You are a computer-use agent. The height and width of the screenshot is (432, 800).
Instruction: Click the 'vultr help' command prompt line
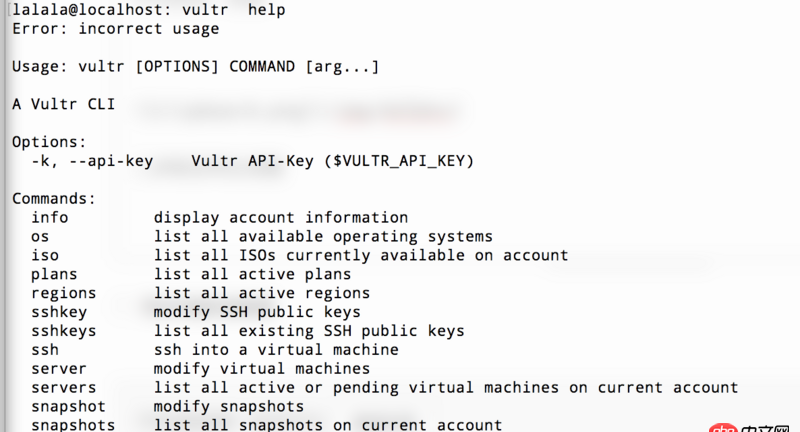pyautogui.click(x=148, y=10)
